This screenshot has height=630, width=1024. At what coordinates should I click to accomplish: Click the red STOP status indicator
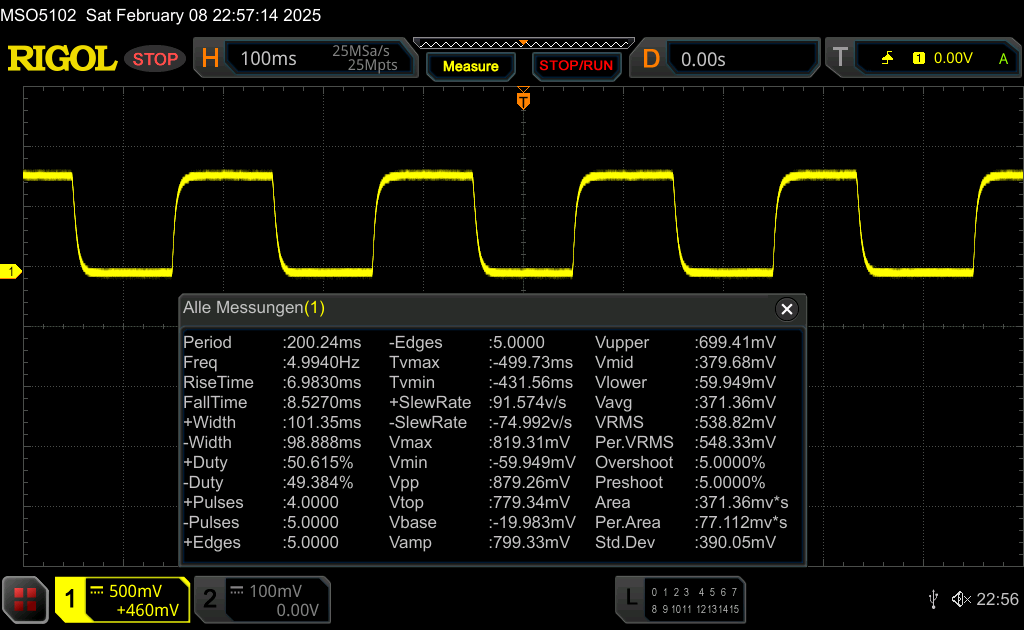(x=155, y=59)
